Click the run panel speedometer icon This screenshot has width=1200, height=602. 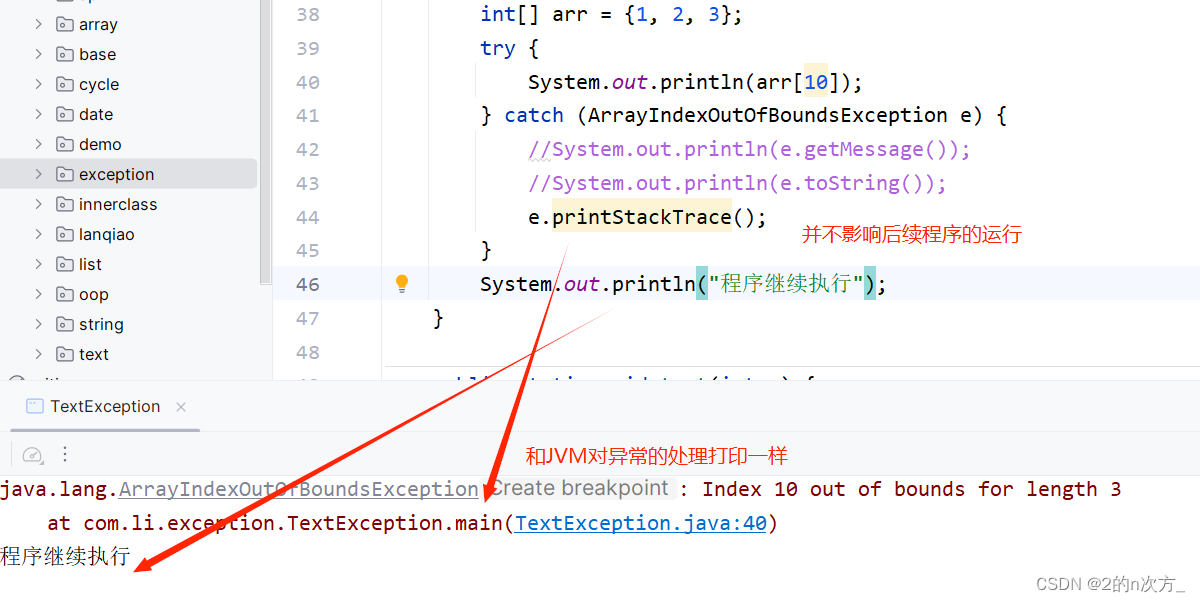pos(32,454)
